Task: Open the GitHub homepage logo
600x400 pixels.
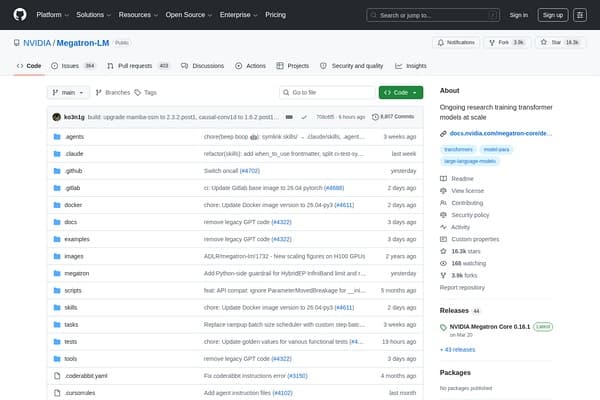Action: coord(20,15)
